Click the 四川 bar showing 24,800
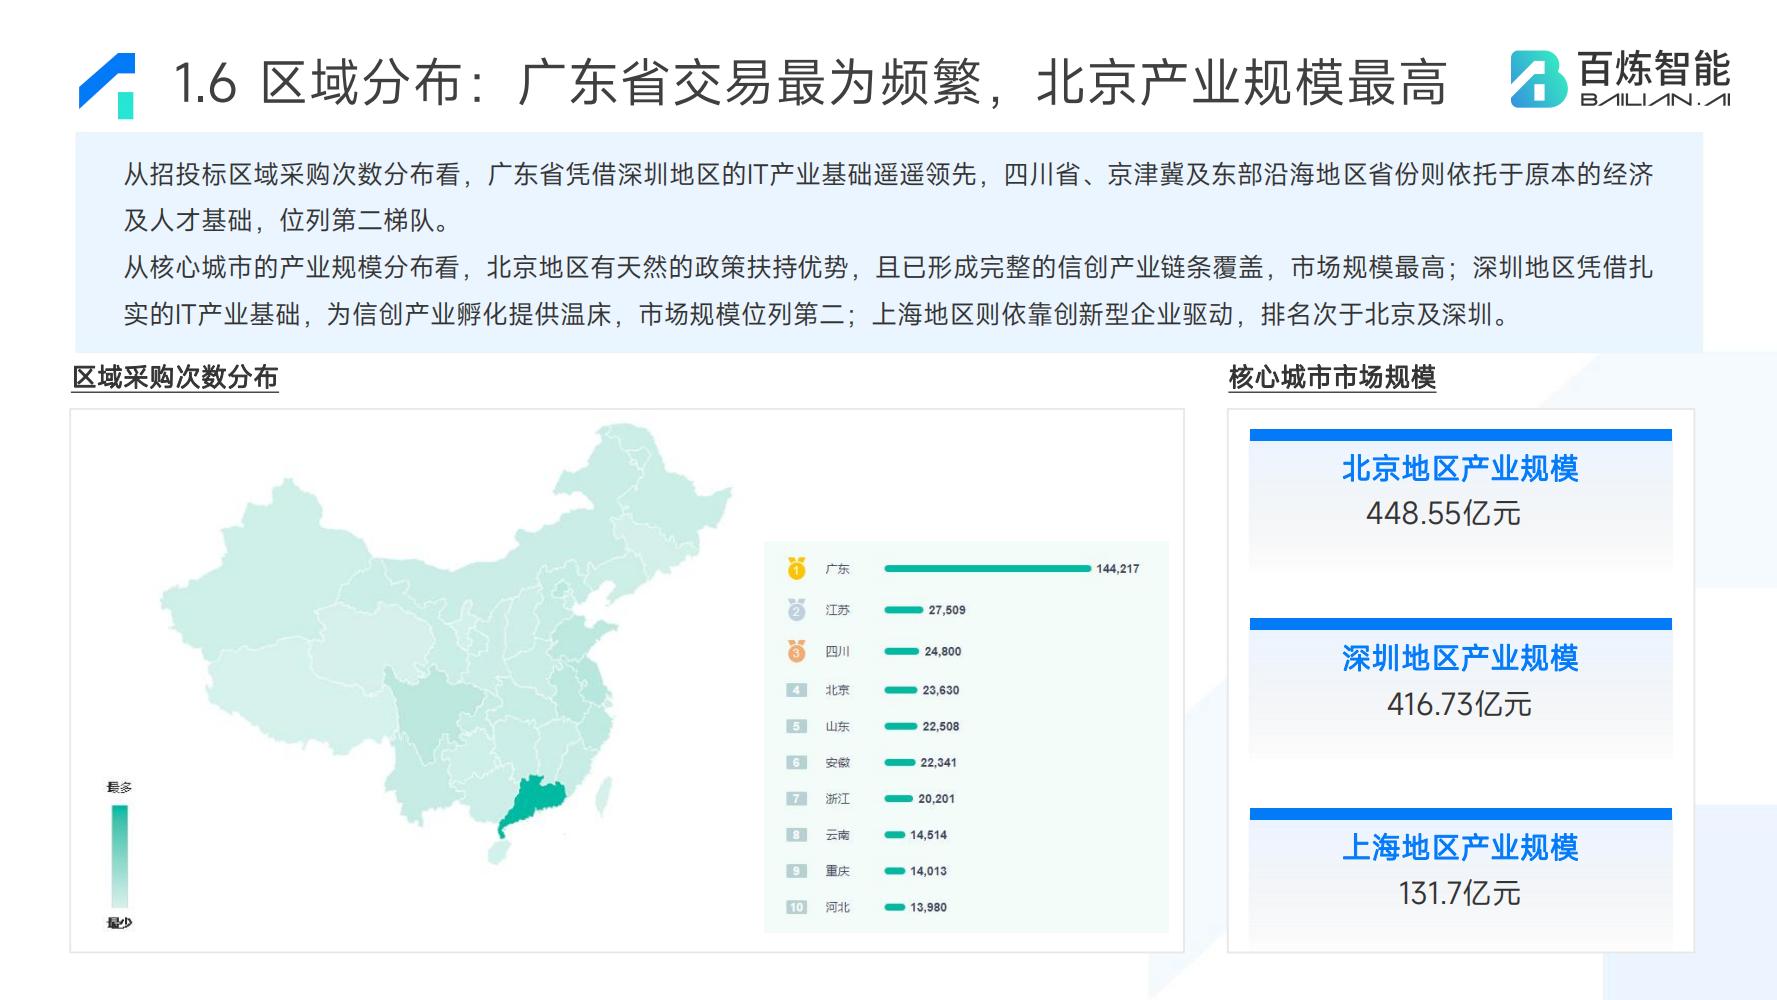 click(902, 651)
